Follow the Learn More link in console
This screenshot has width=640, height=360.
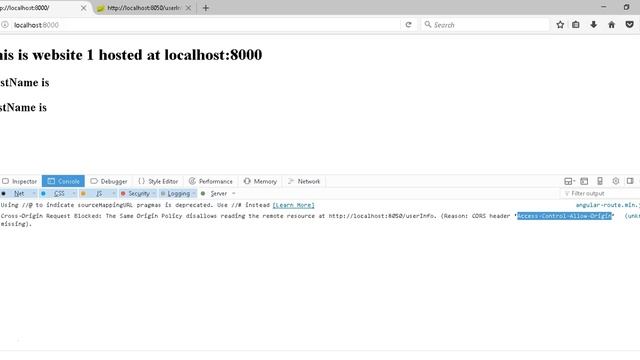pos(293,205)
